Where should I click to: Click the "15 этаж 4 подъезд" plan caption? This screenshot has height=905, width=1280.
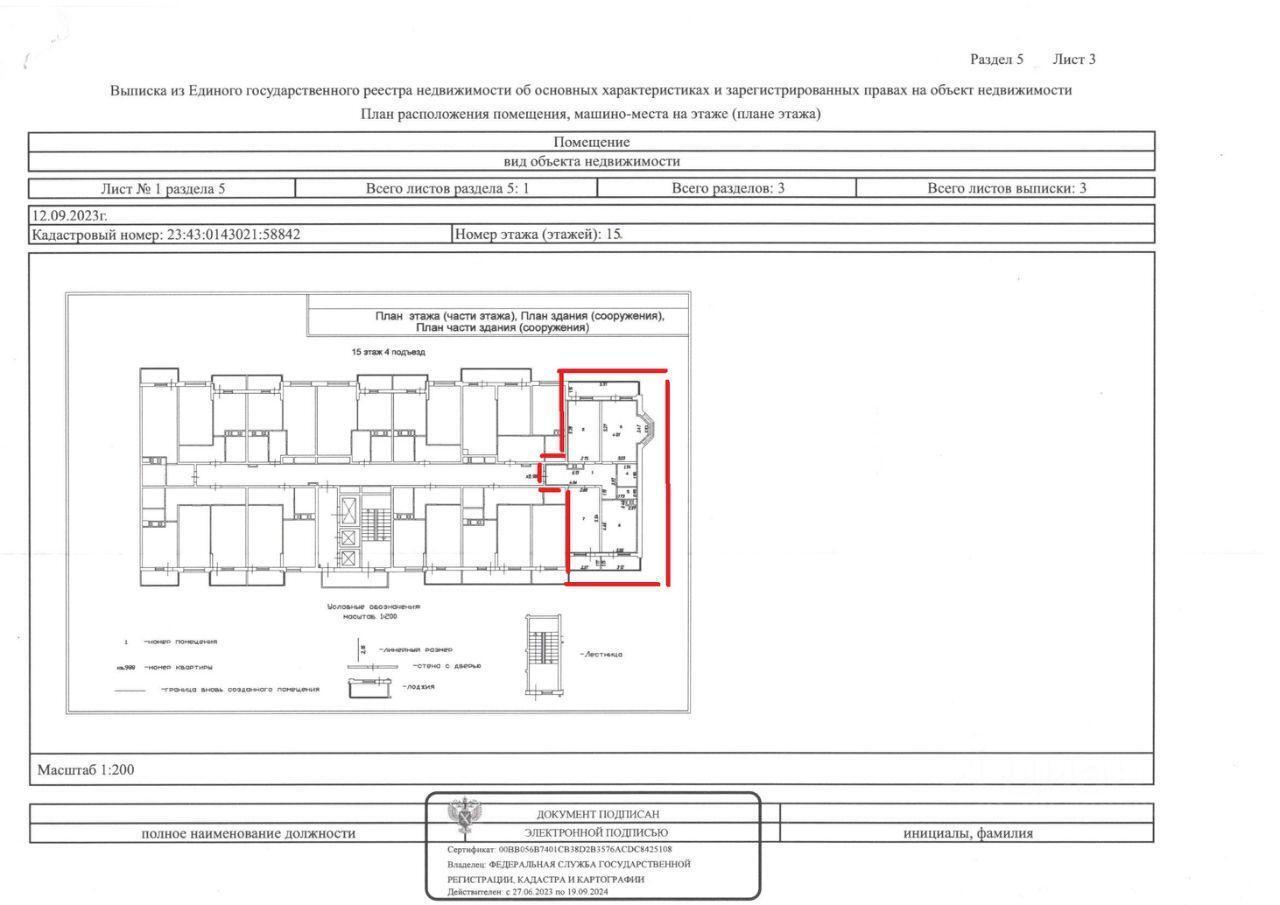pos(388,352)
